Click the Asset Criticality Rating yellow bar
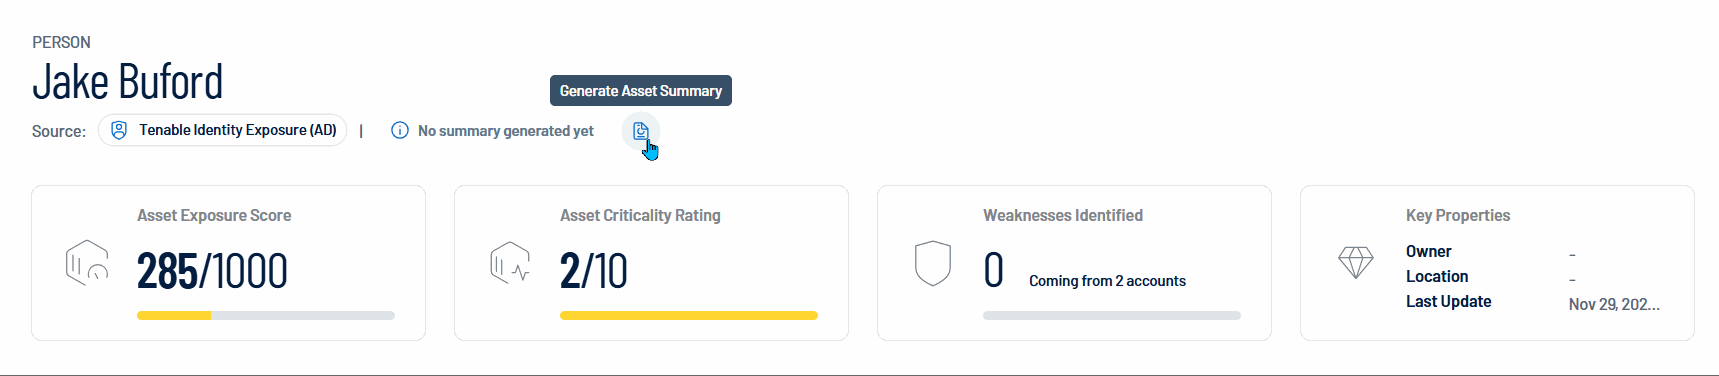This screenshot has width=1719, height=376. point(689,315)
